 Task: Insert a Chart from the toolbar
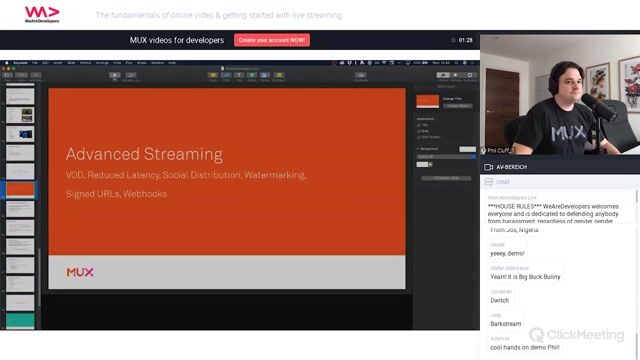pyautogui.click(x=226, y=76)
